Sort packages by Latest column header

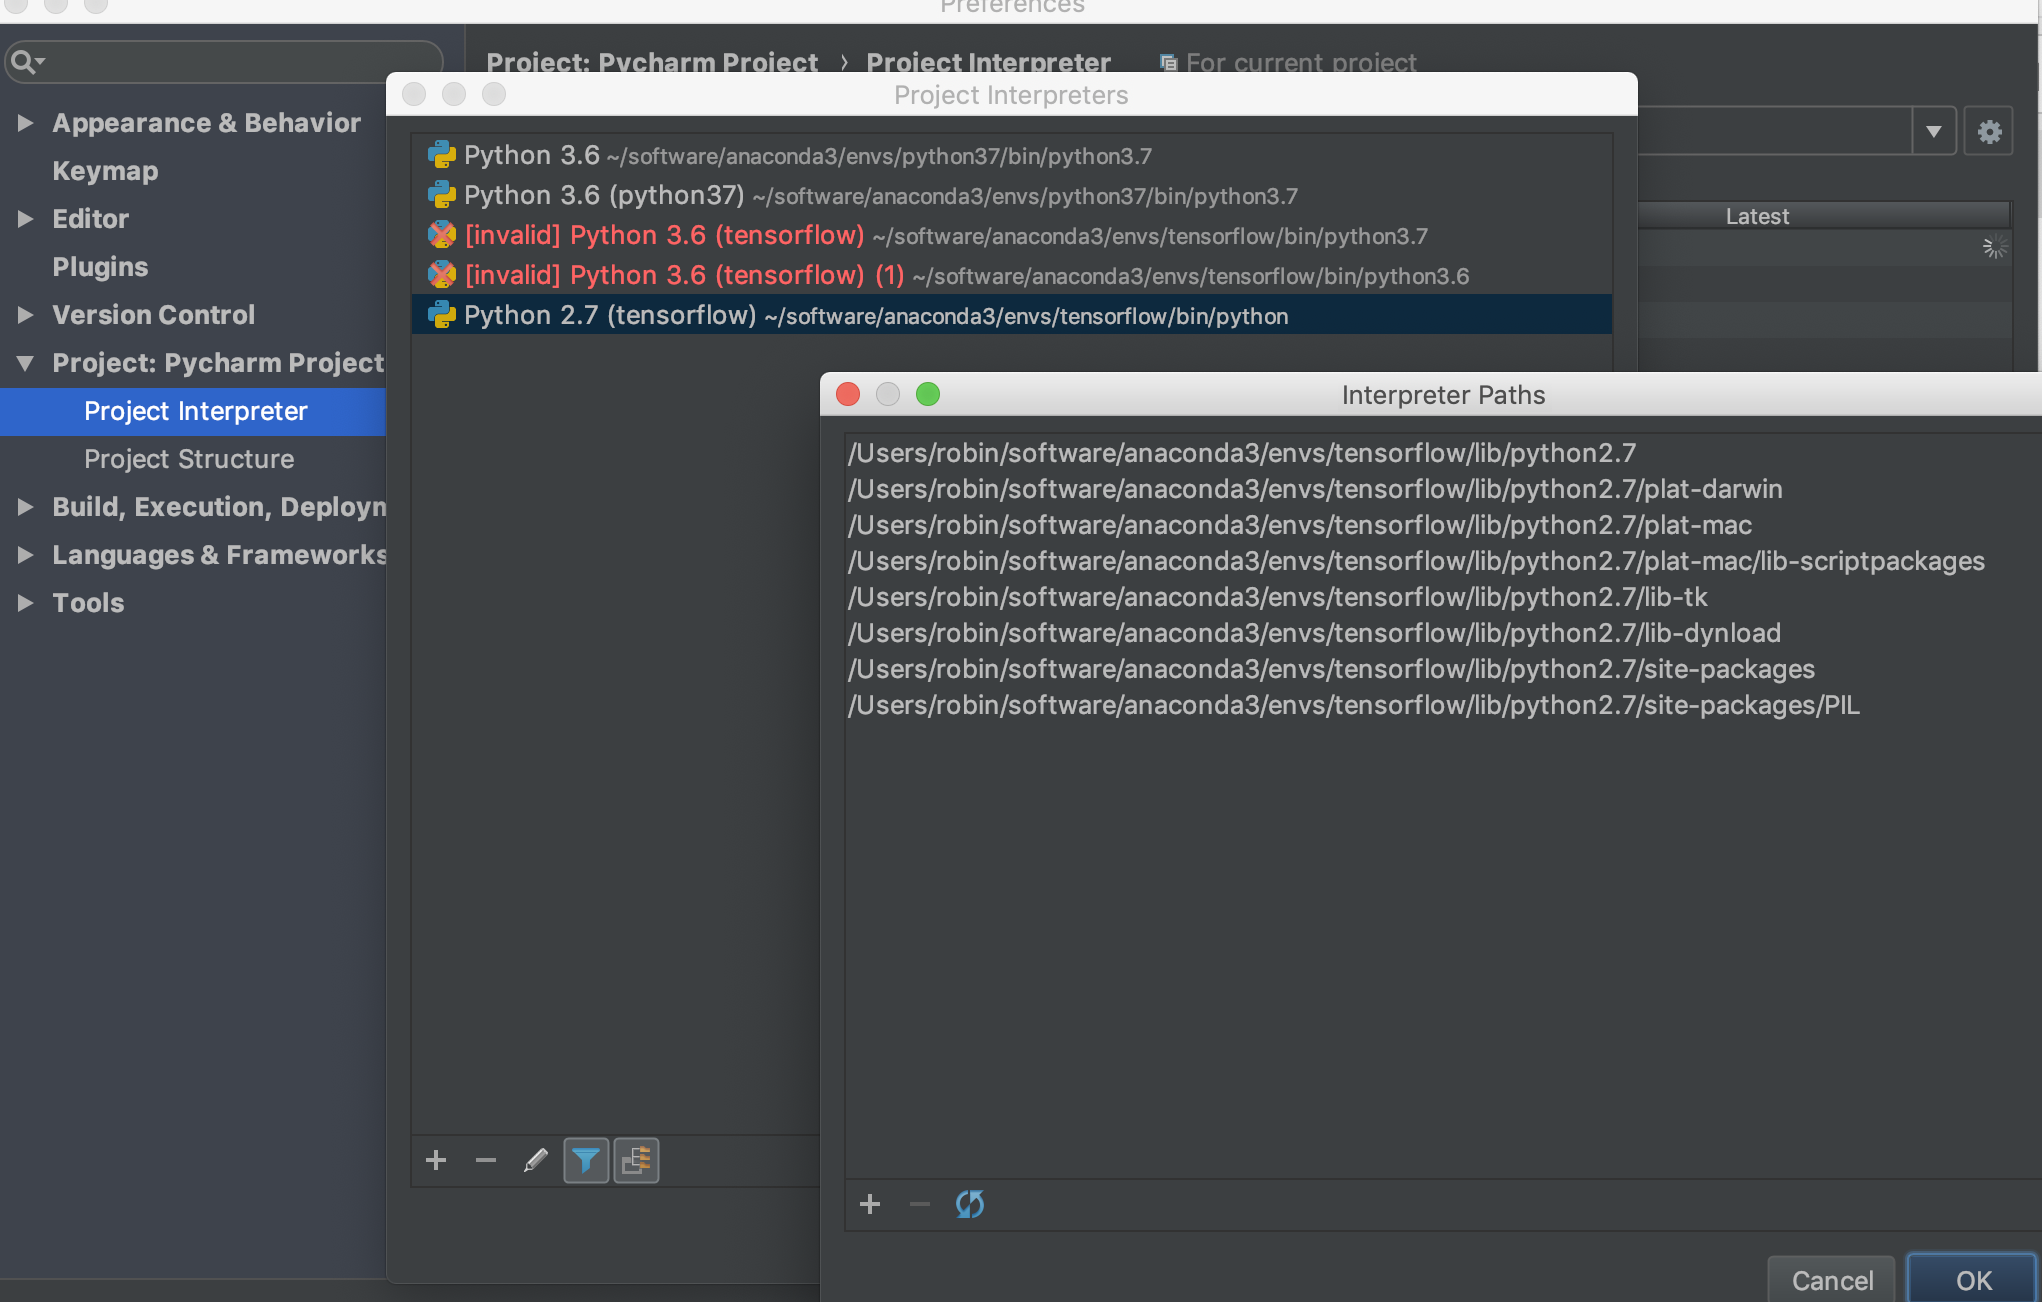click(1757, 216)
